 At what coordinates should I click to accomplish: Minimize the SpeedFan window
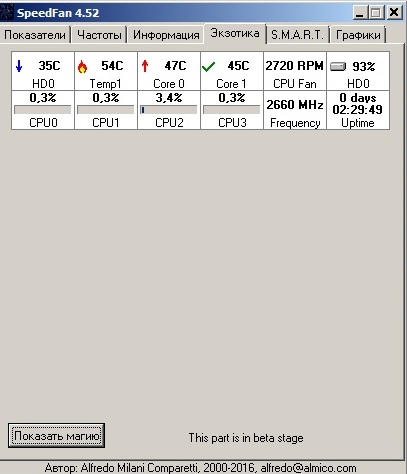[360, 13]
